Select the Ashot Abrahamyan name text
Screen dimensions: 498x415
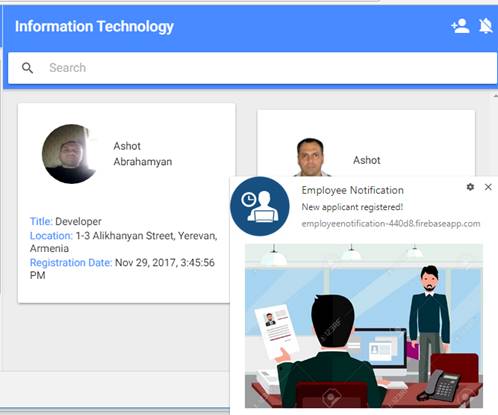(143, 154)
